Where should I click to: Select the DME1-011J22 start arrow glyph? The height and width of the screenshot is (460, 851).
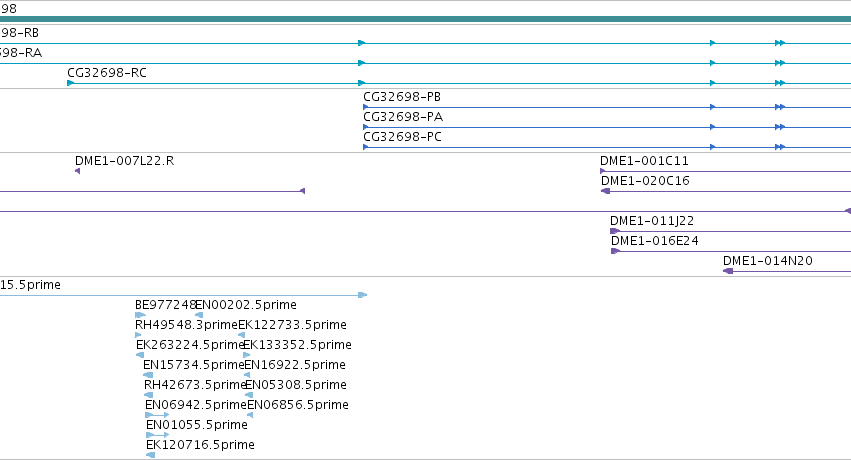coord(615,231)
